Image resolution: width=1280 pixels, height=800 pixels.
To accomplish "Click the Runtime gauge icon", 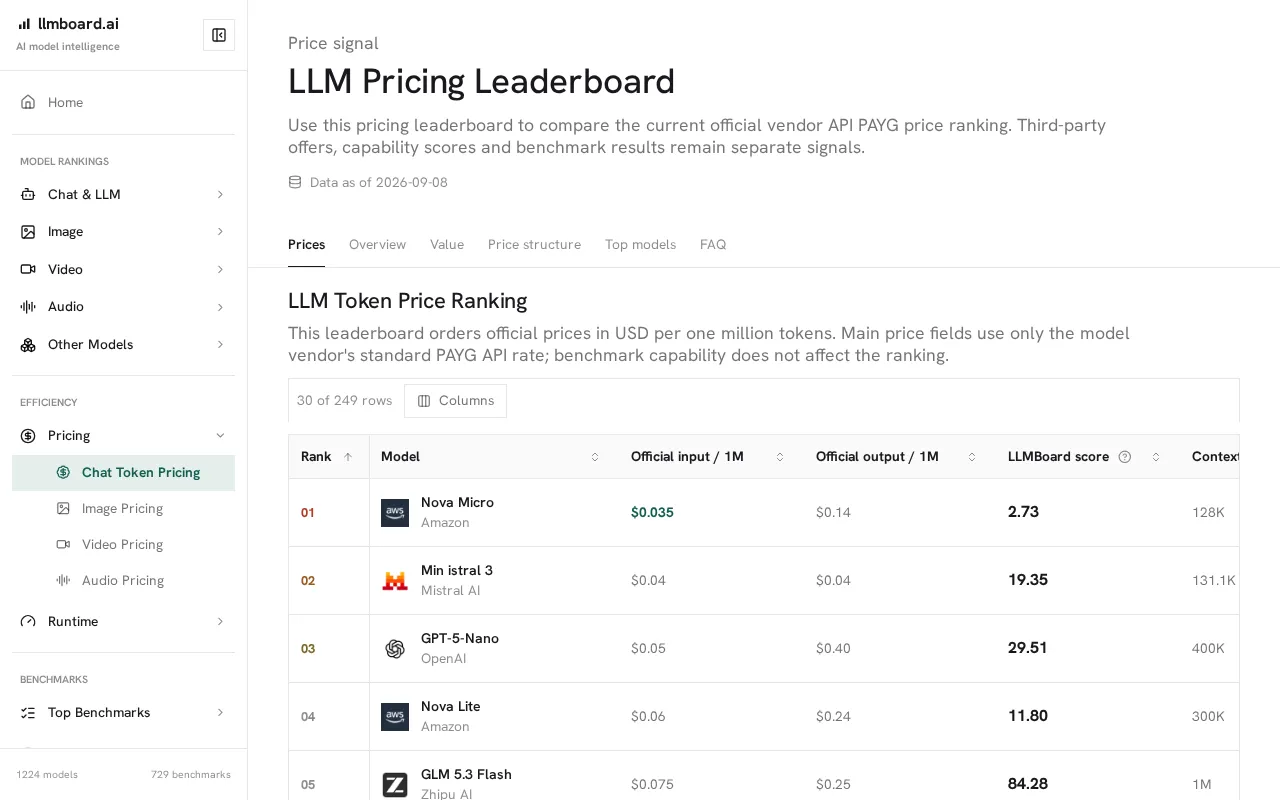I will coord(28,621).
